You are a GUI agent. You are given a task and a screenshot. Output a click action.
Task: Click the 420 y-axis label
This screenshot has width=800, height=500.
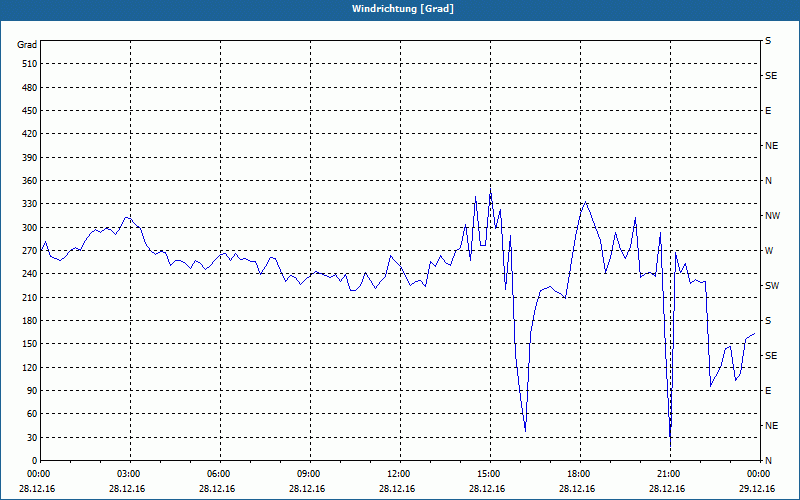pos(30,134)
